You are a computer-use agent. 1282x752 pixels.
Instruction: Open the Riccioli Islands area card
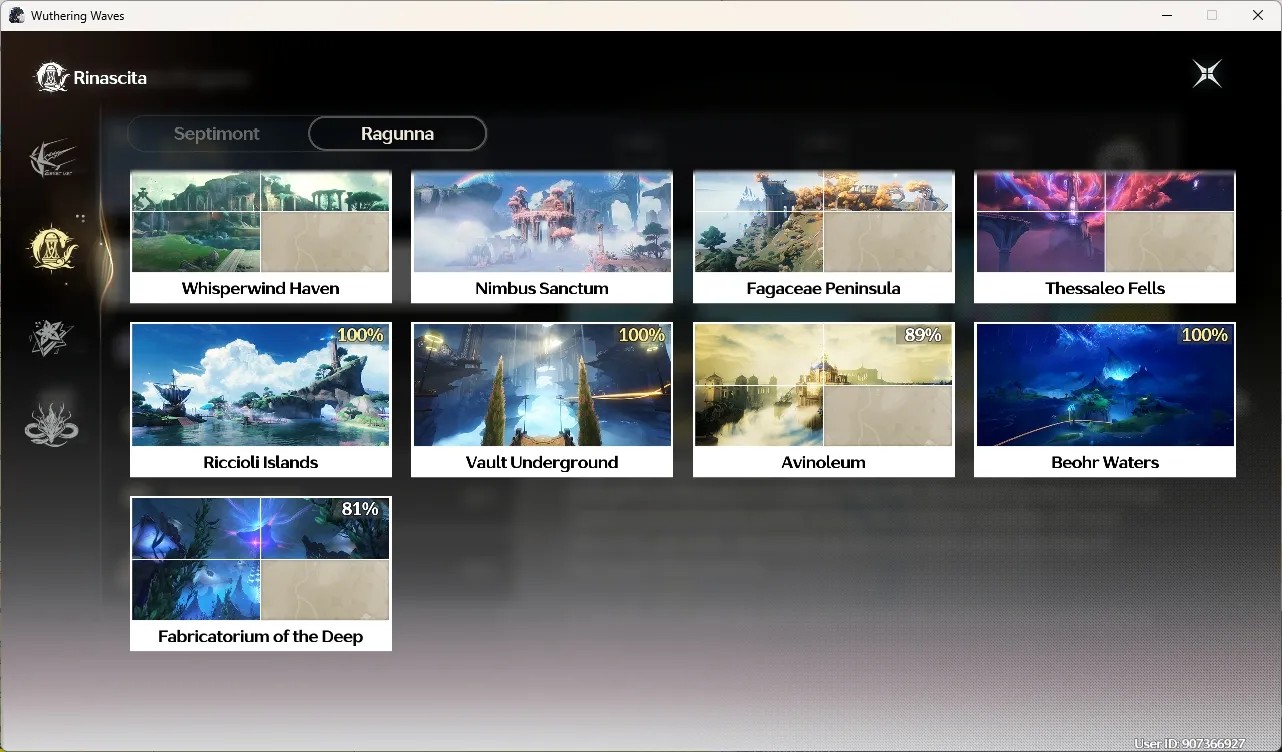tap(261, 399)
